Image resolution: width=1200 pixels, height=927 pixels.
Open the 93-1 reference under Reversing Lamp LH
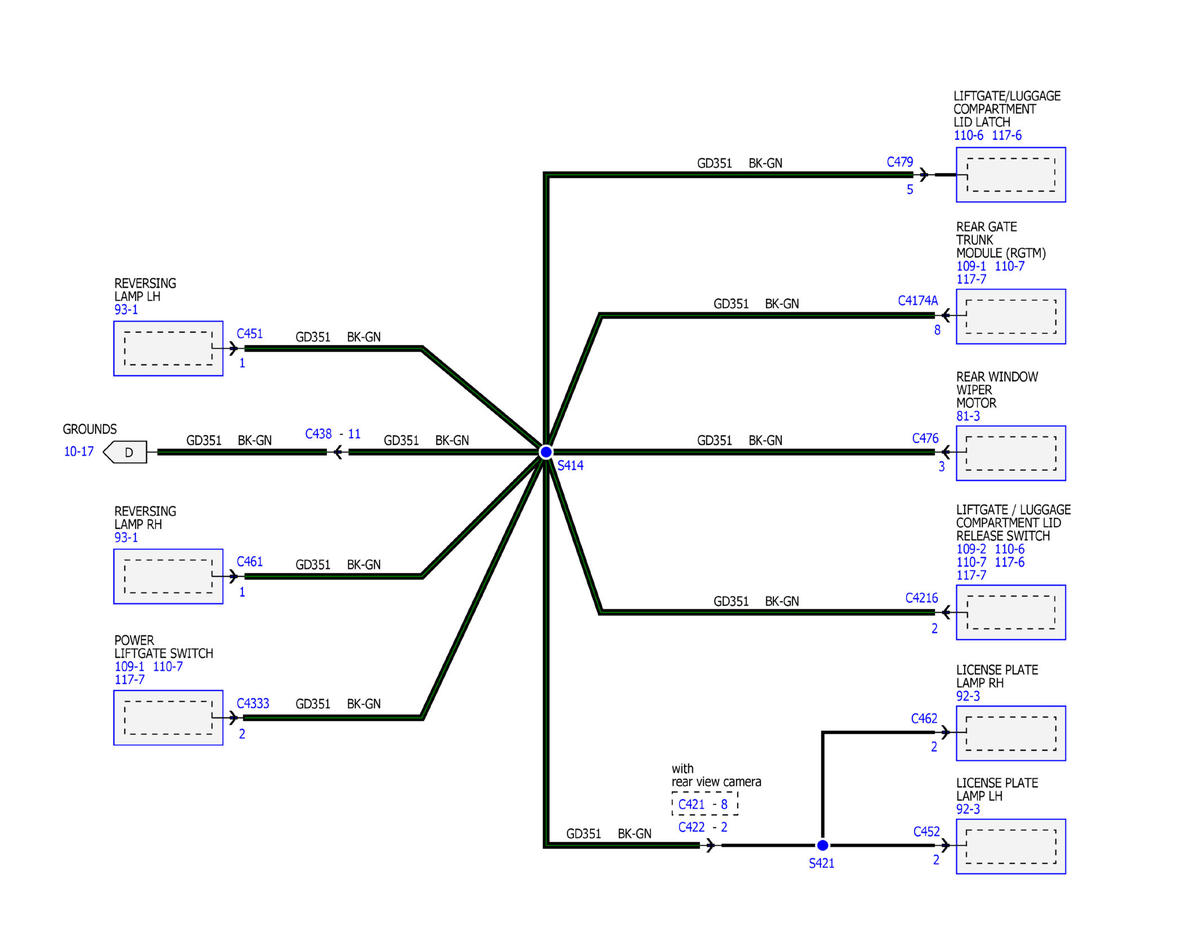[126, 310]
